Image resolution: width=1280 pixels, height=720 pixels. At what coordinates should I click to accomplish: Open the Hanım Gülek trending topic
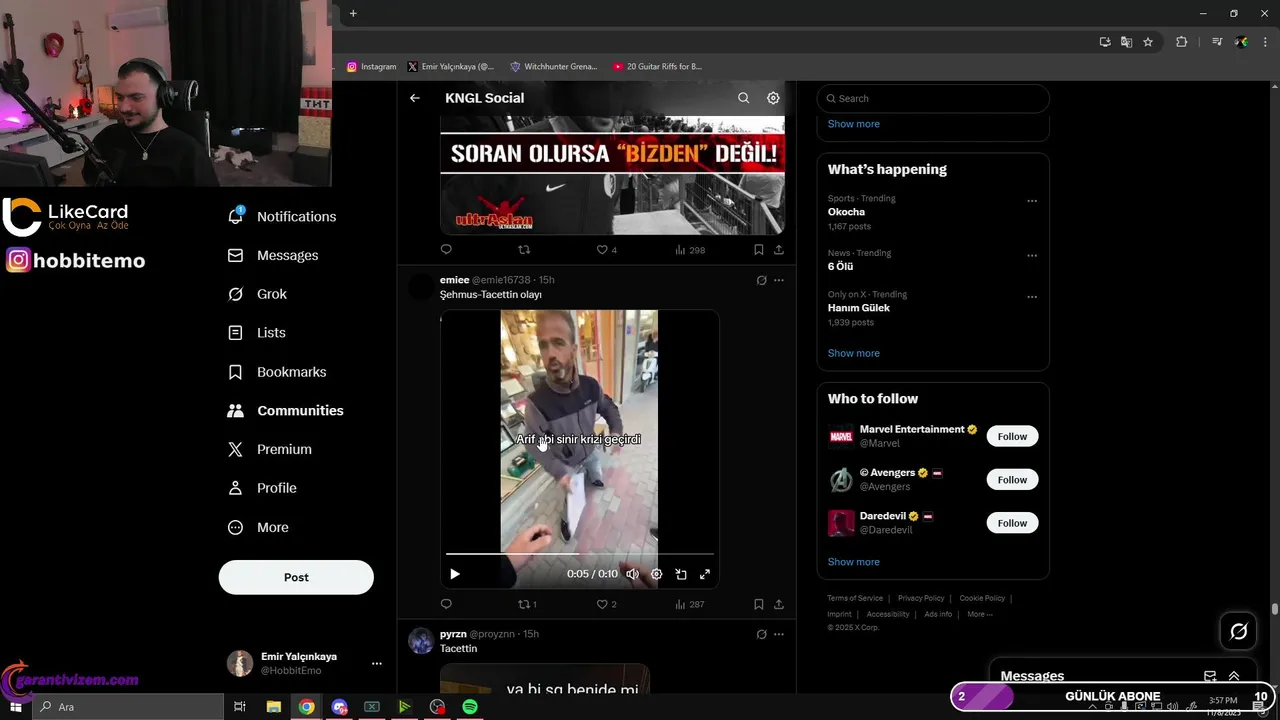tap(859, 308)
